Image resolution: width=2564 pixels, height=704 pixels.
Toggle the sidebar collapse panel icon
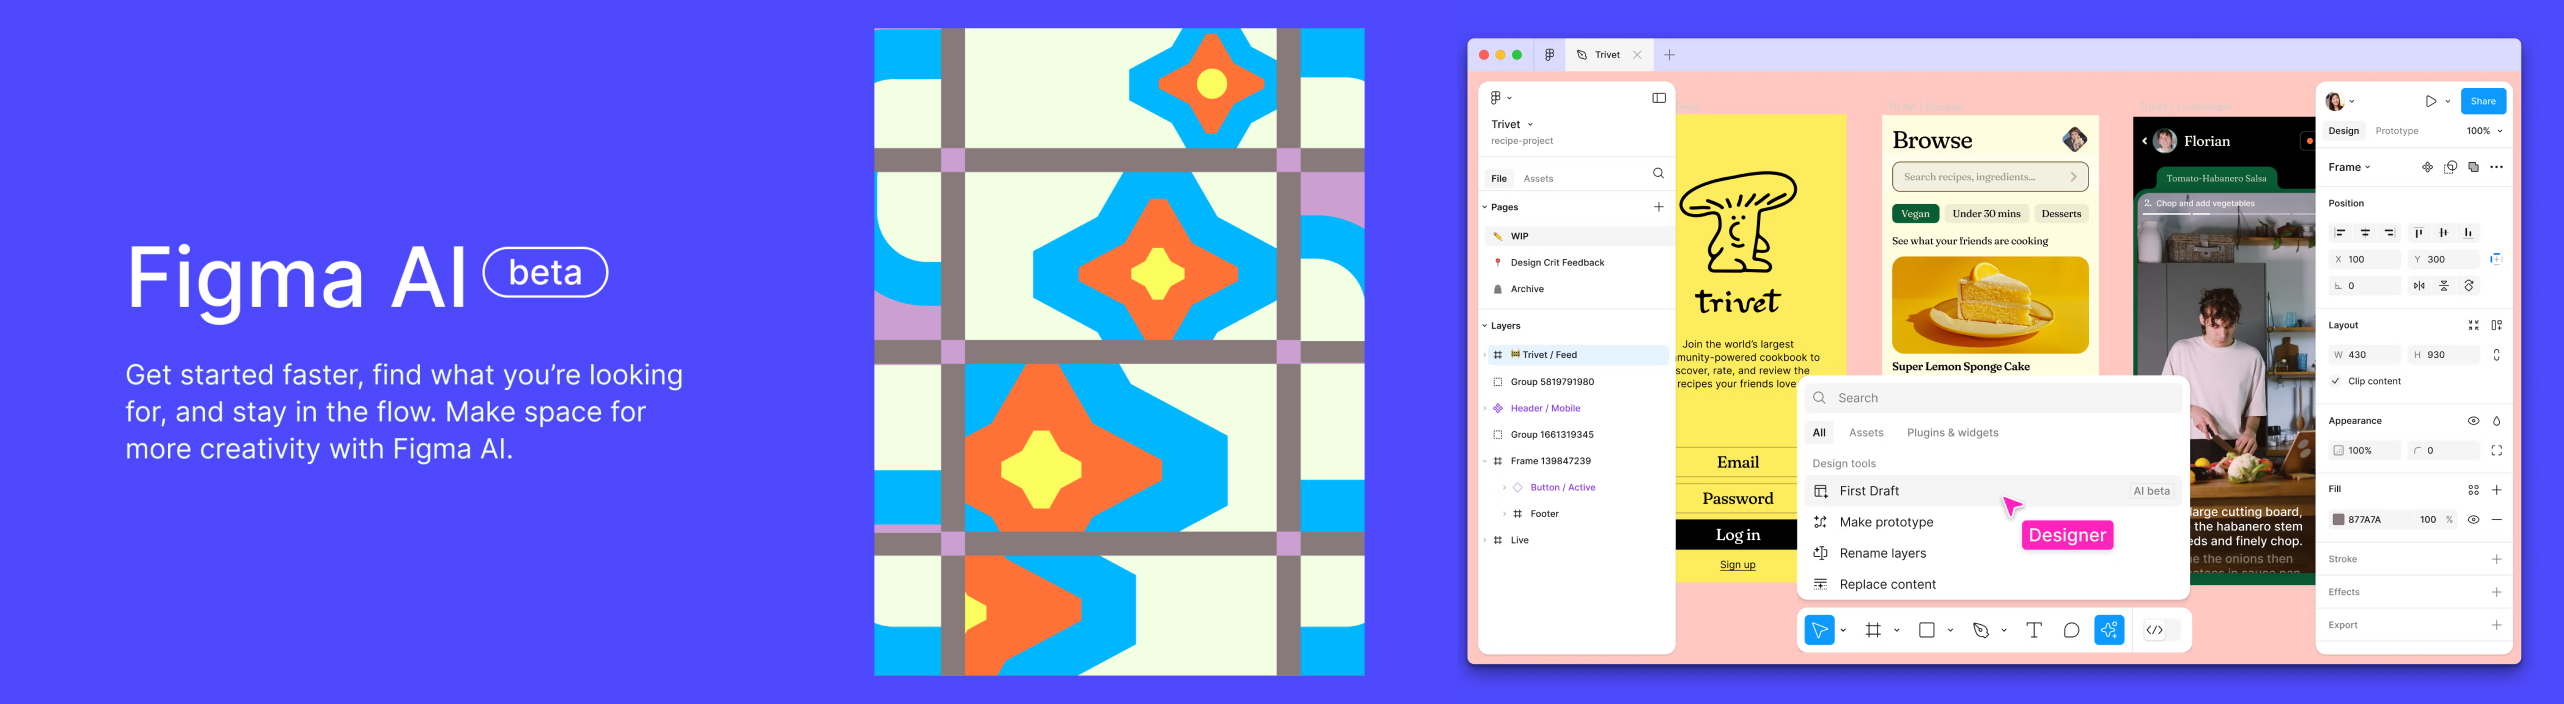pyautogui.click(x=1659, y=98)
